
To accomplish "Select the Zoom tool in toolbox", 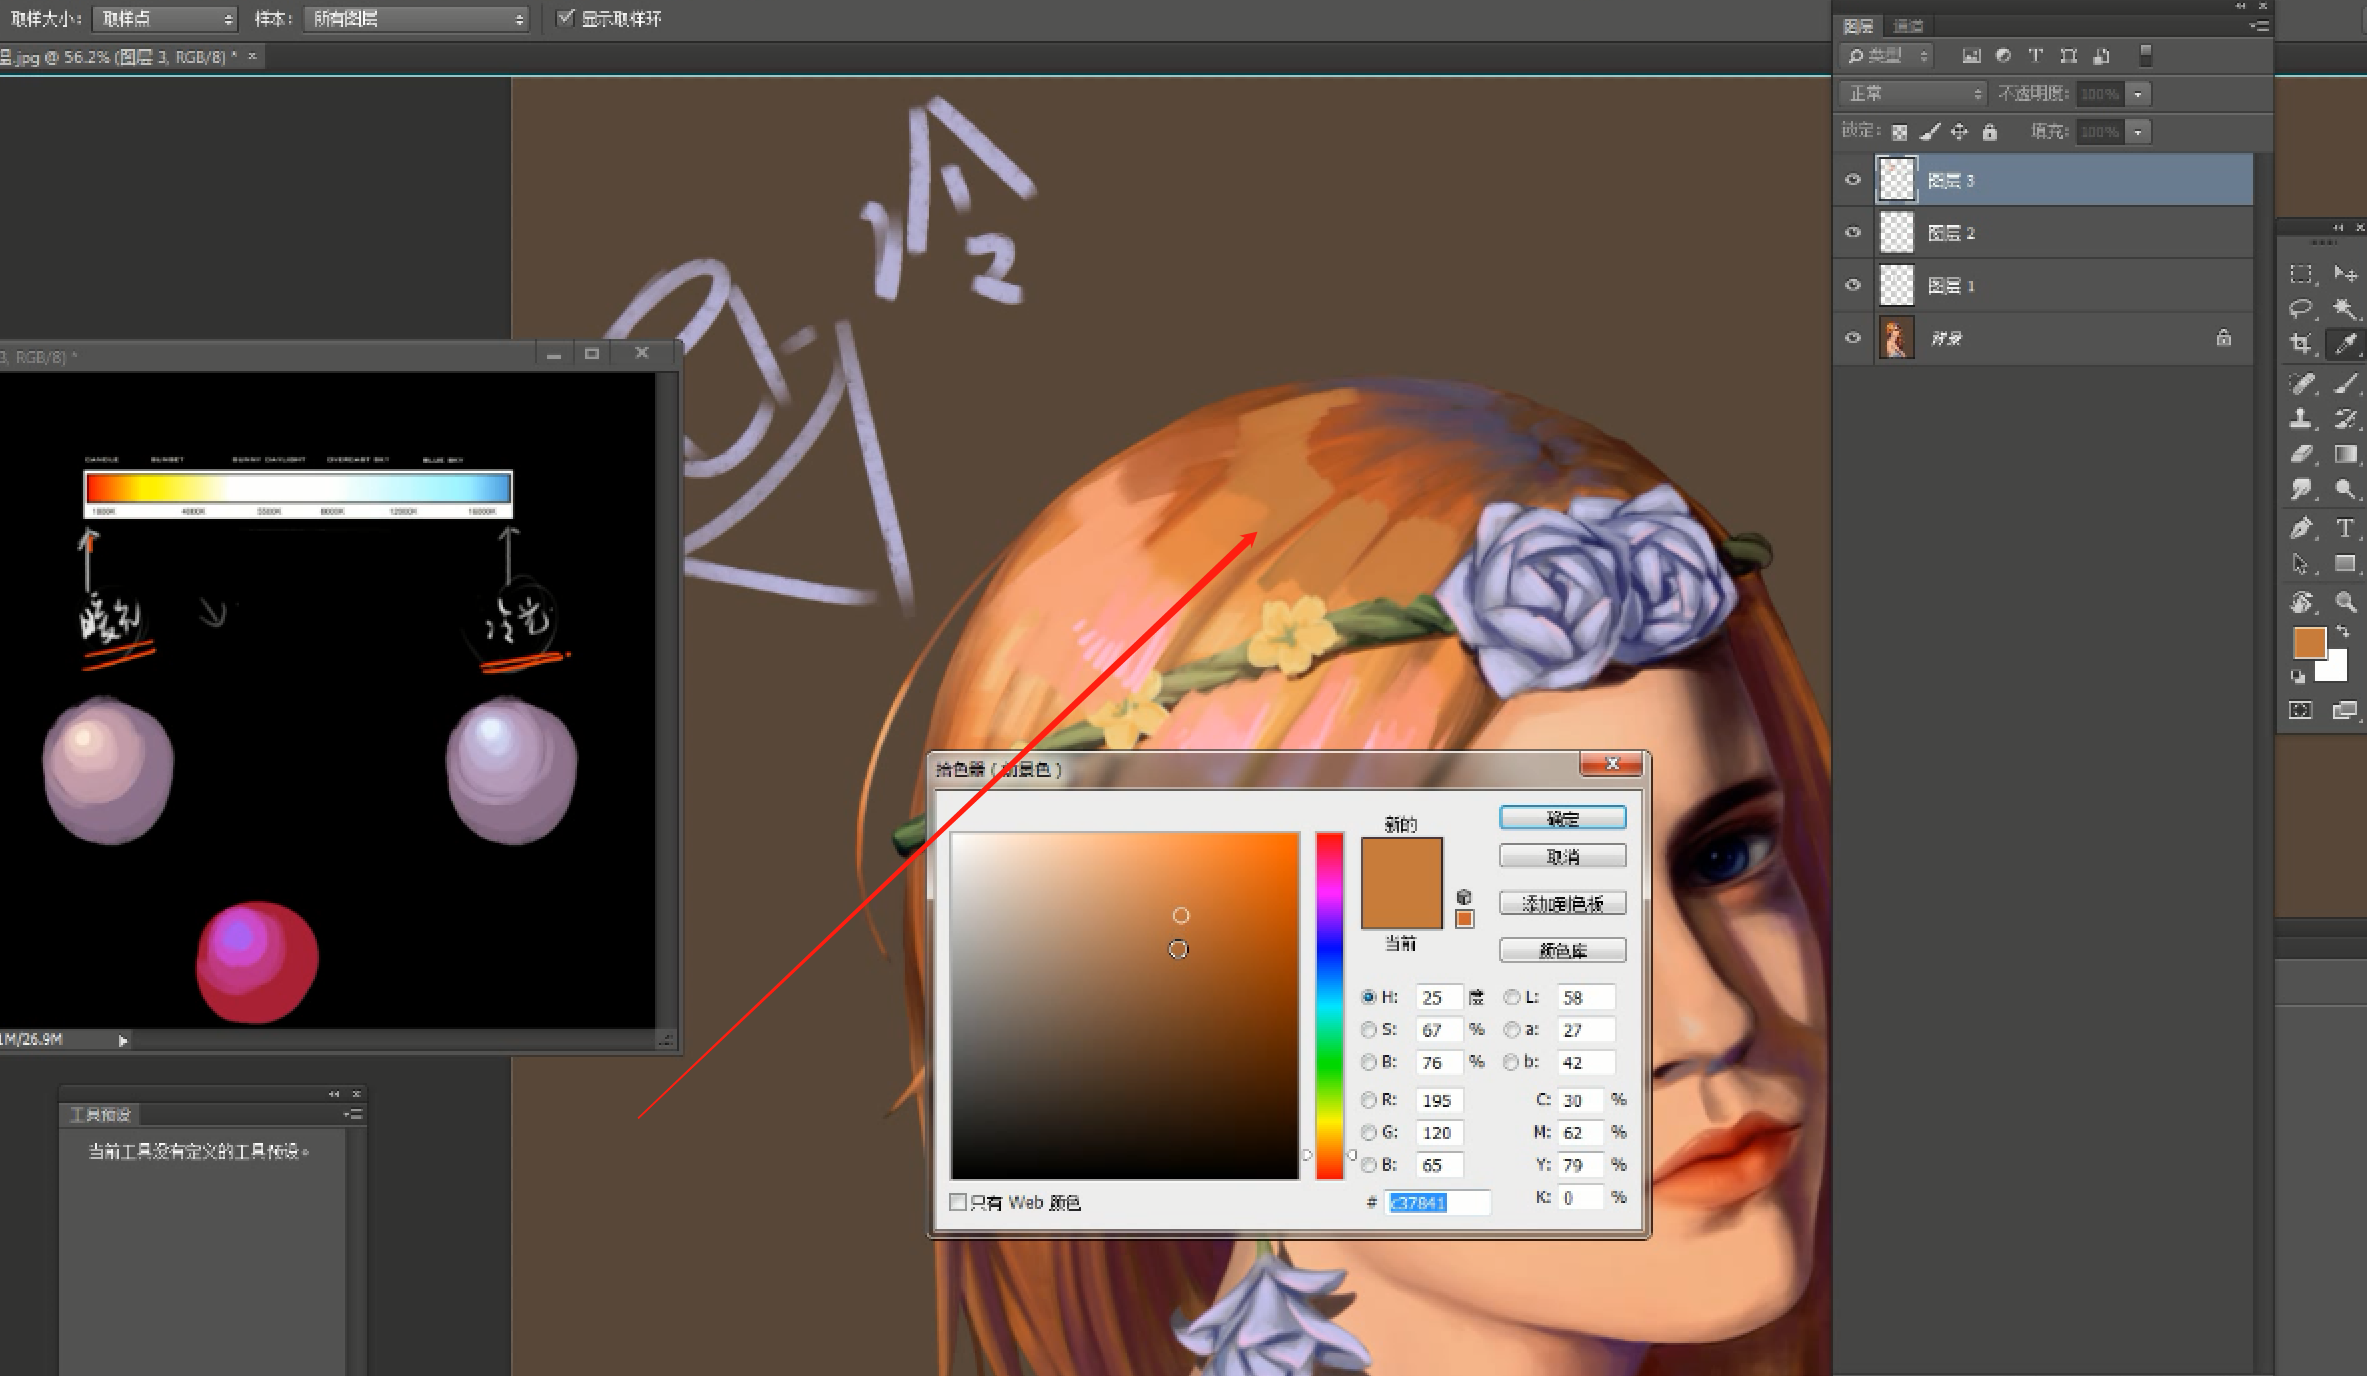I will 2345,601.
